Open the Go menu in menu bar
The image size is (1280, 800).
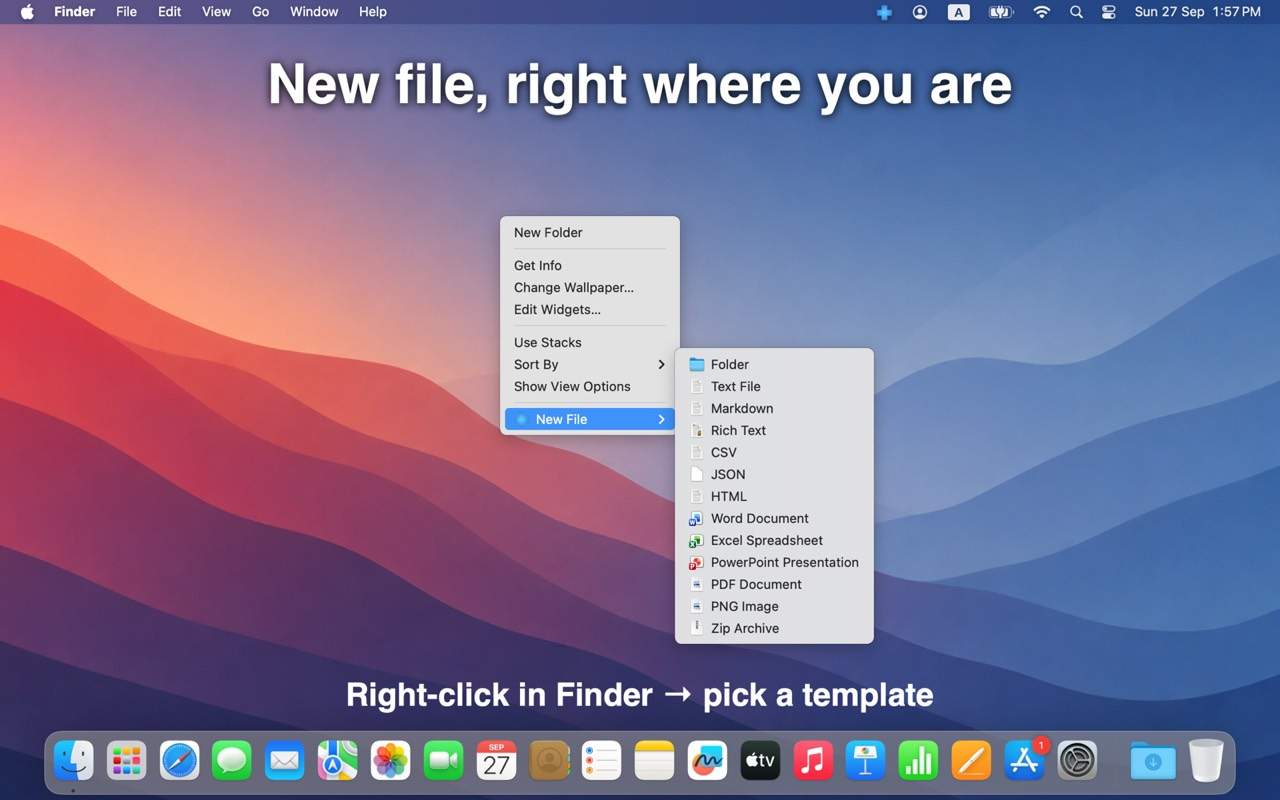[261, 12]
